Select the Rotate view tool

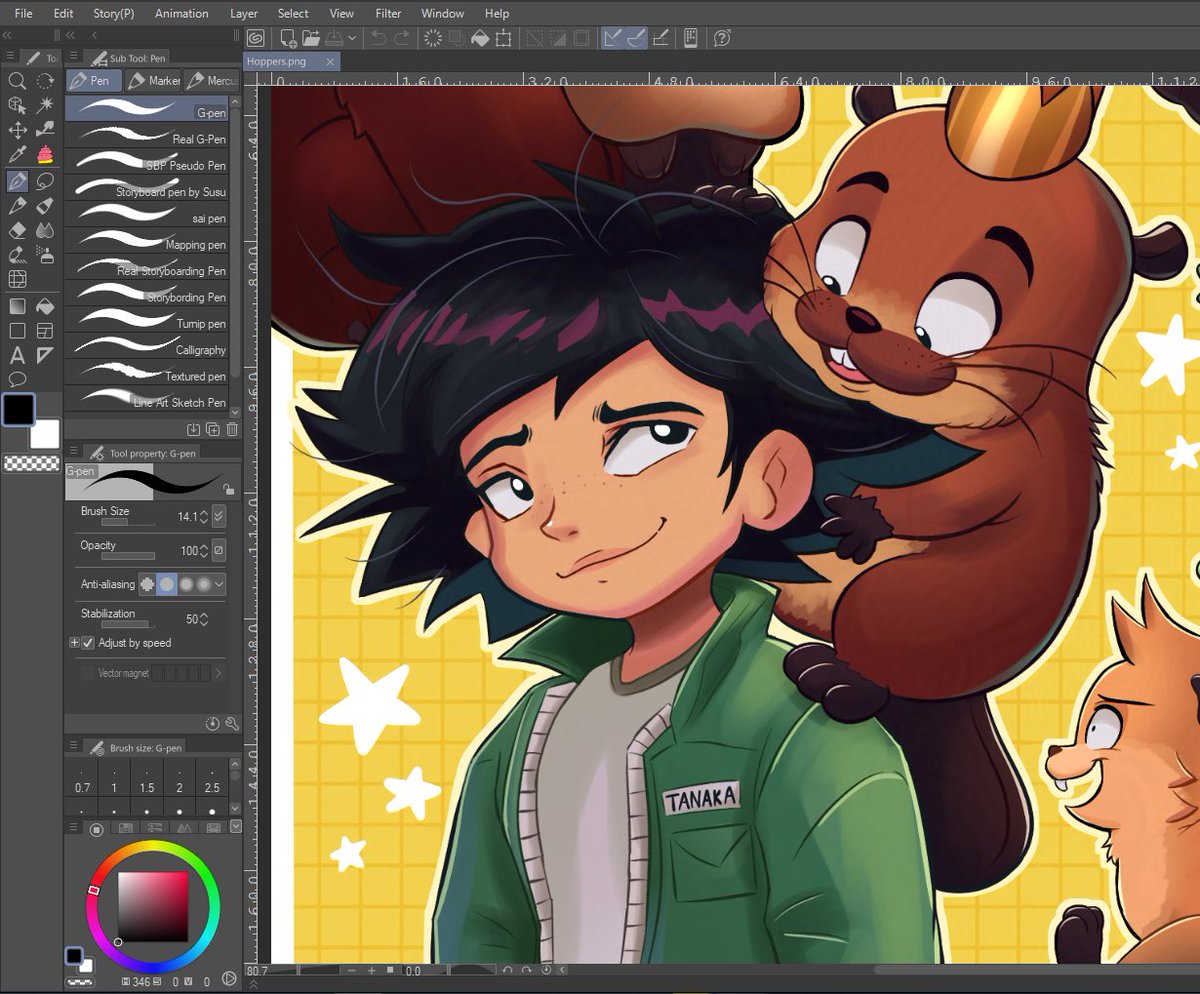45,81
